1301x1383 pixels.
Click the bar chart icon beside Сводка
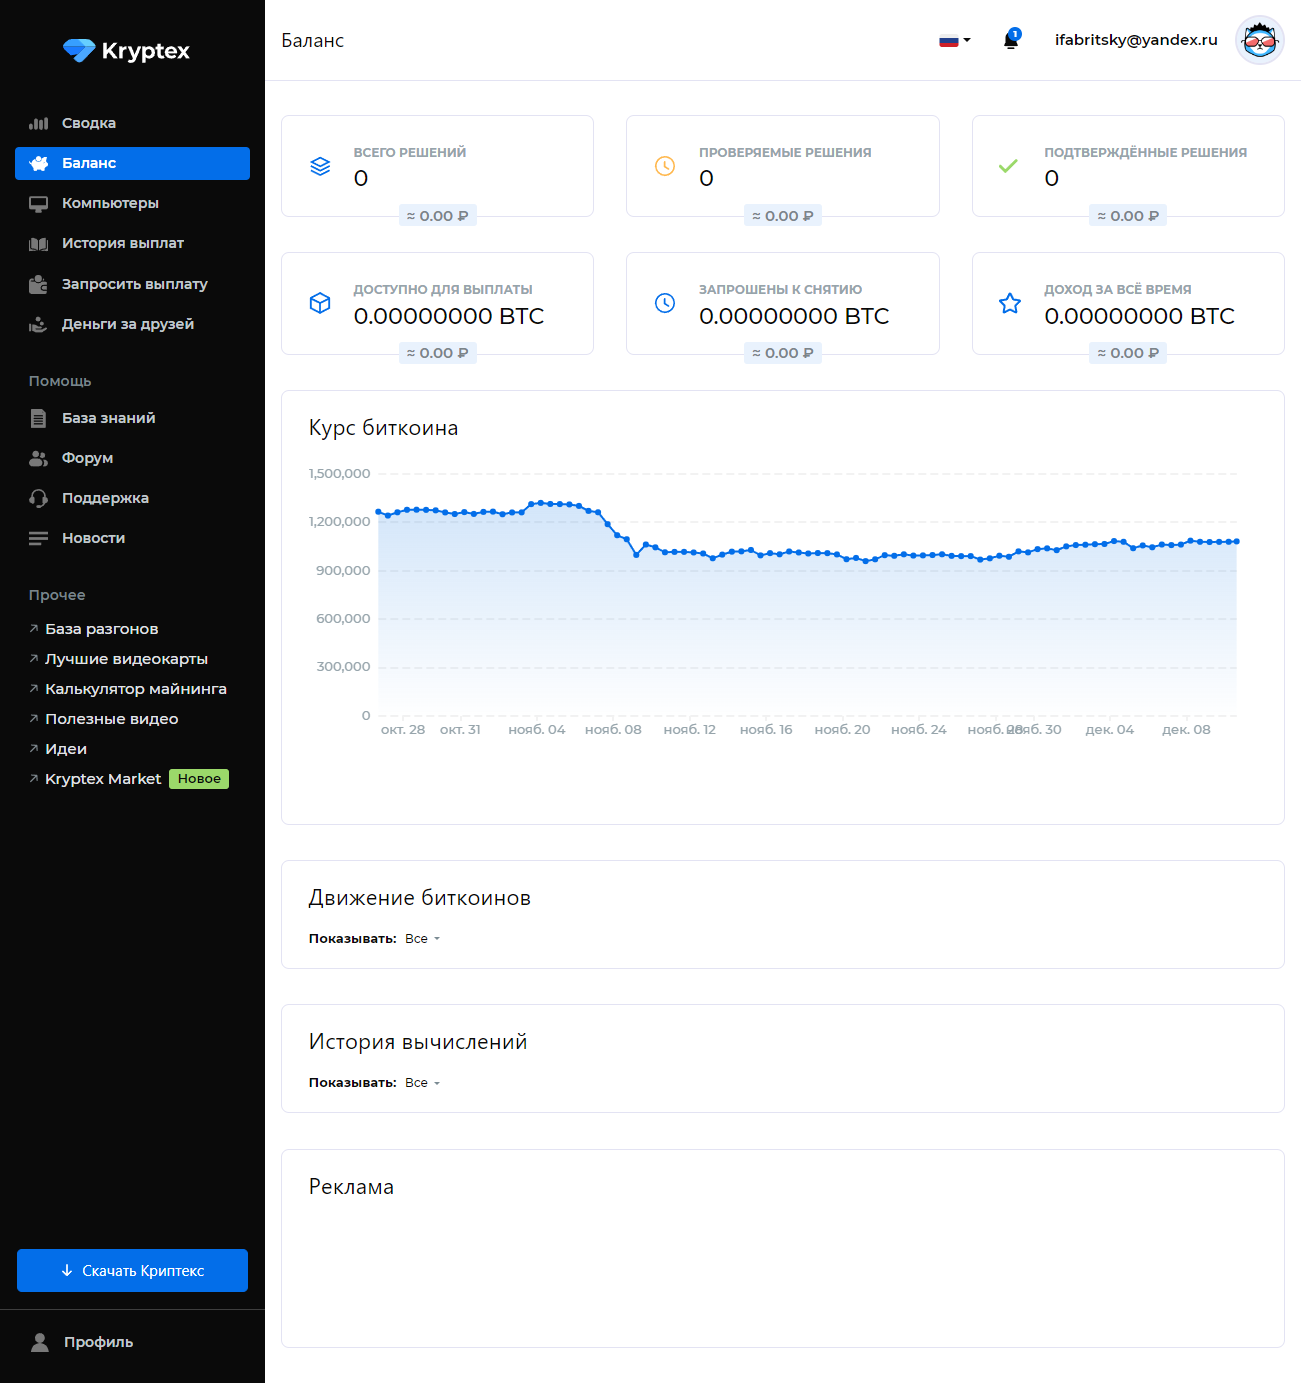(x=39, y=123)
